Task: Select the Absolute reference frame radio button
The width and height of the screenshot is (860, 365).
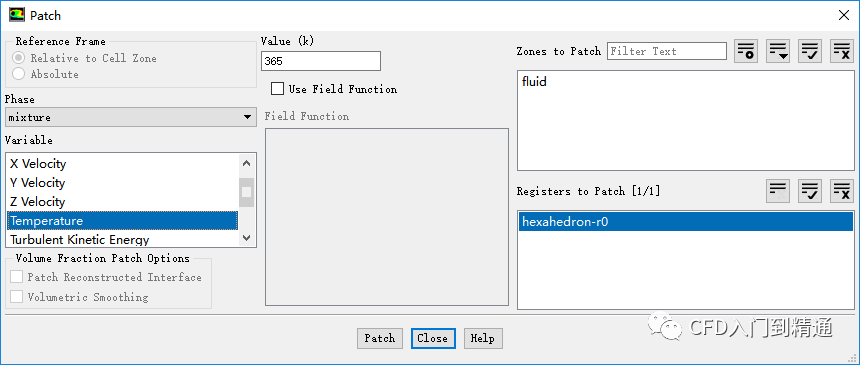Action: click(19, 74)
